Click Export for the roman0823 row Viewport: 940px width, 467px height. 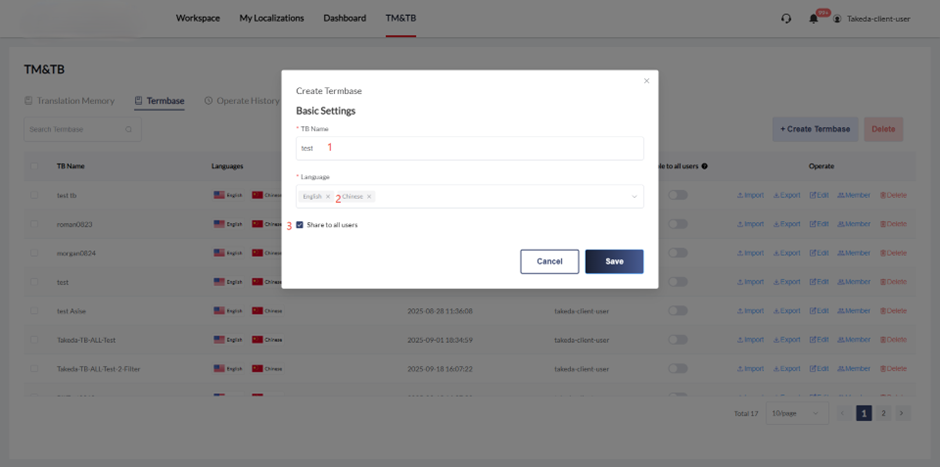787,224
